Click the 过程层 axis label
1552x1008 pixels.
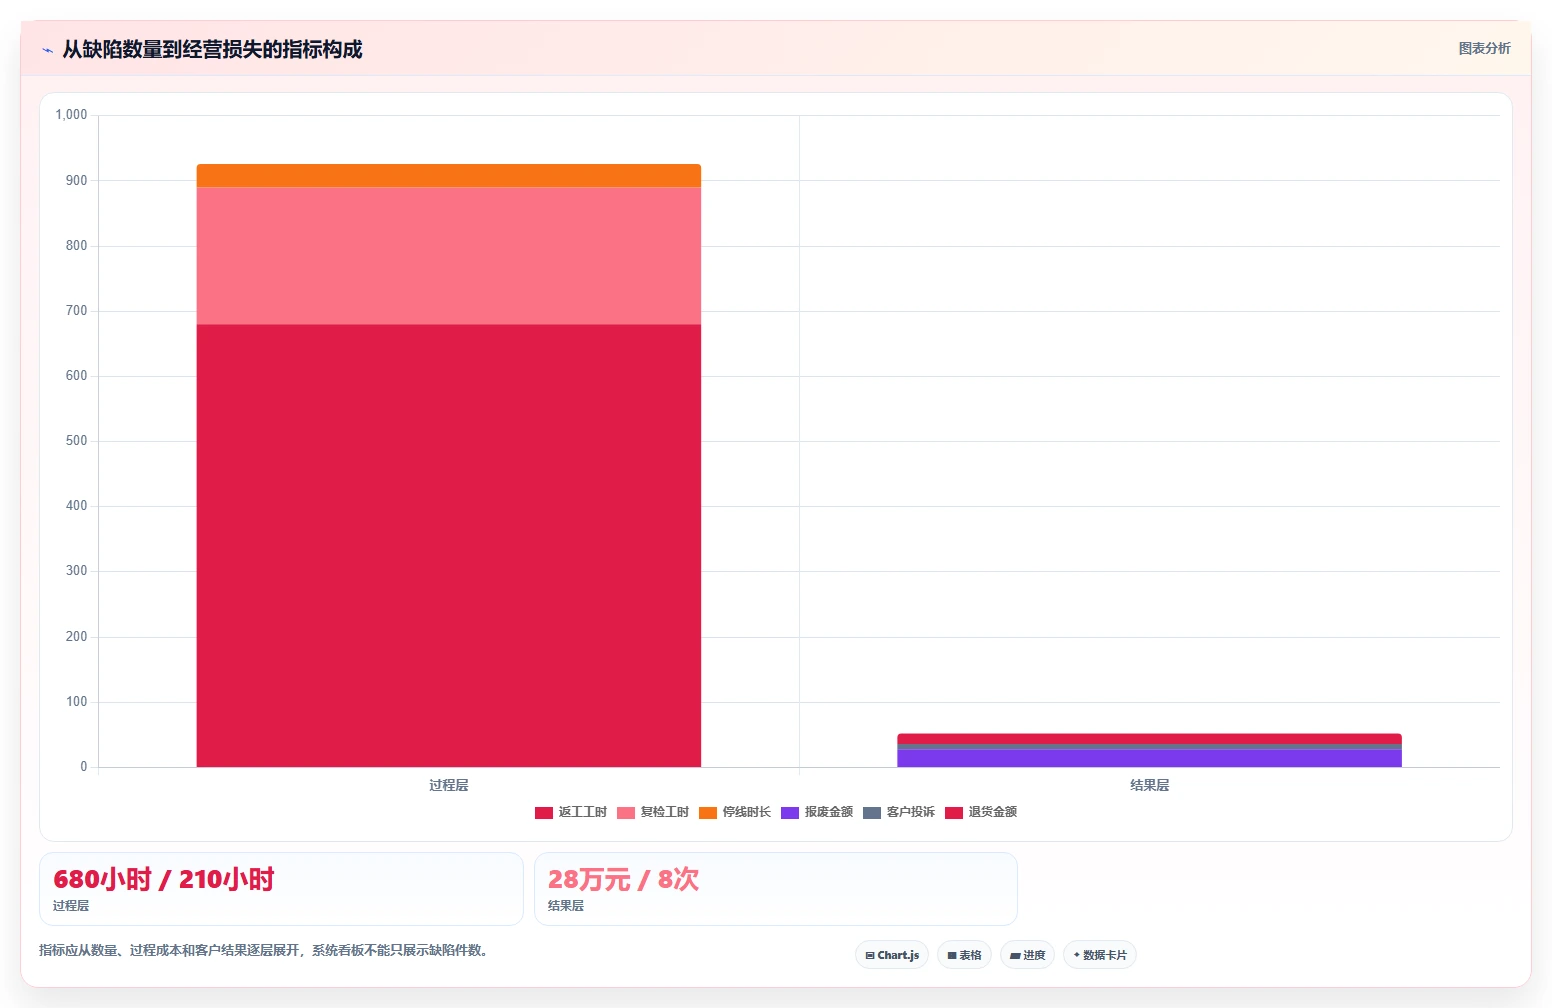coord(449,785)
